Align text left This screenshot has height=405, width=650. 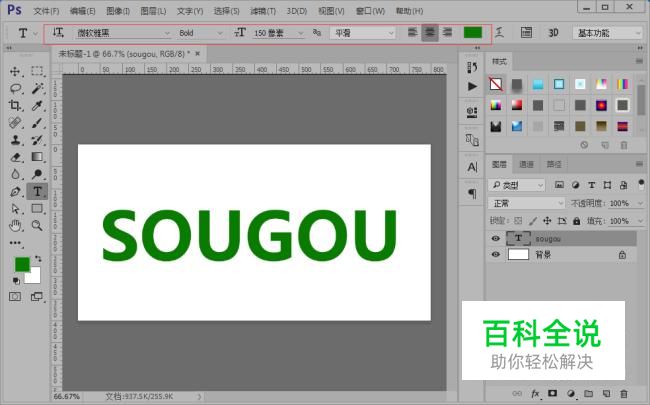[412, 32]
